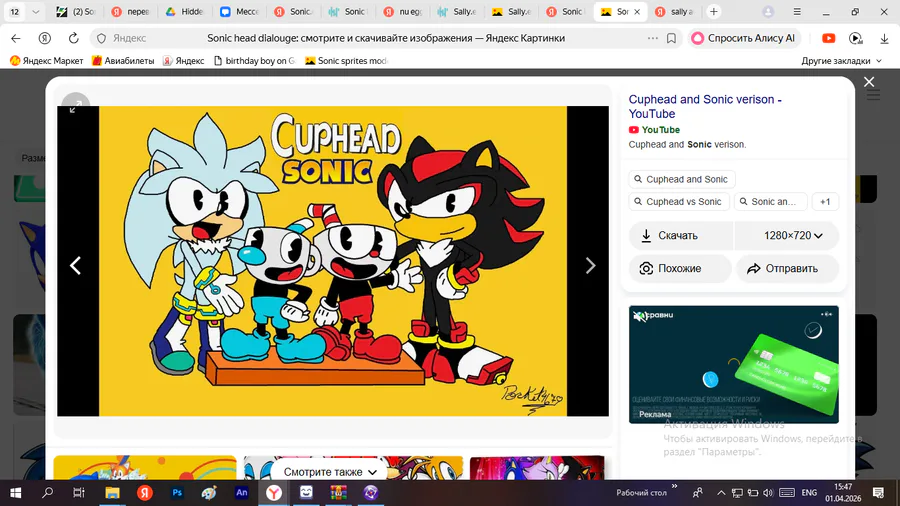Open Task View on taskbar
The height and width of the screenshot is (506, 900).
[x=79, y=493]
